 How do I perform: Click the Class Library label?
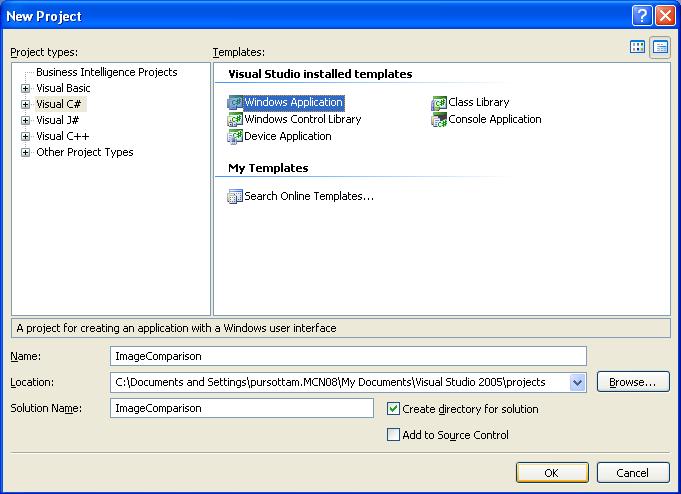[x=479, y=103]
